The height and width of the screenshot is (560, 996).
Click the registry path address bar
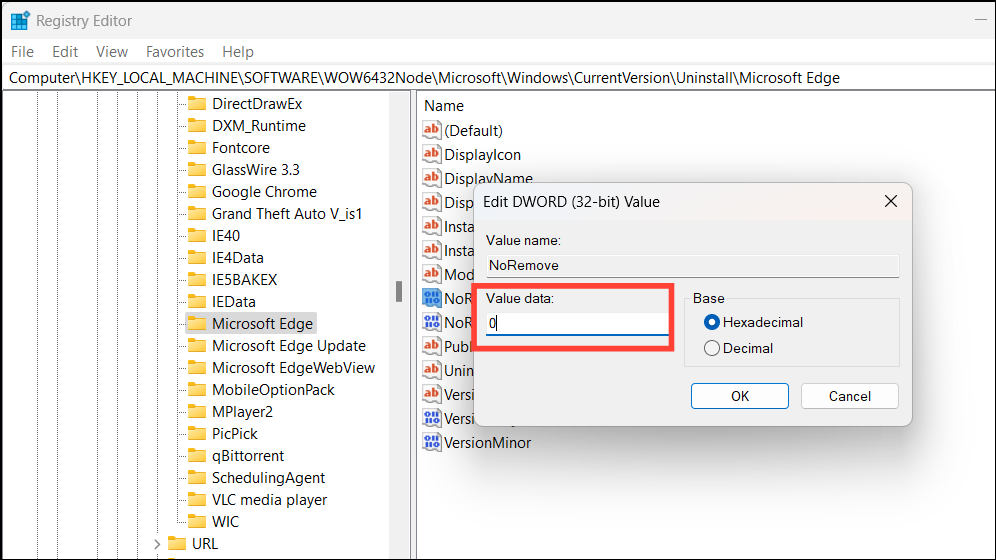pos(498,77)
